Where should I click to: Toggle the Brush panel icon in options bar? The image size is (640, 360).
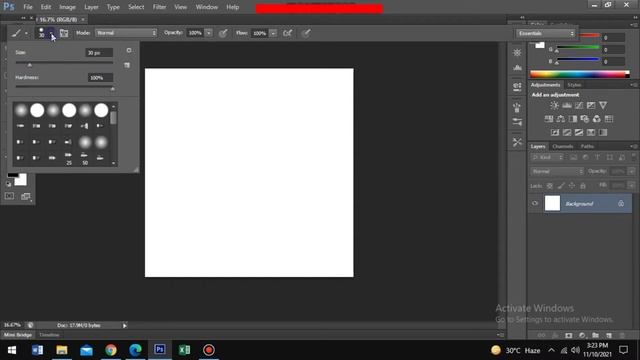click(x=64, y=33)
